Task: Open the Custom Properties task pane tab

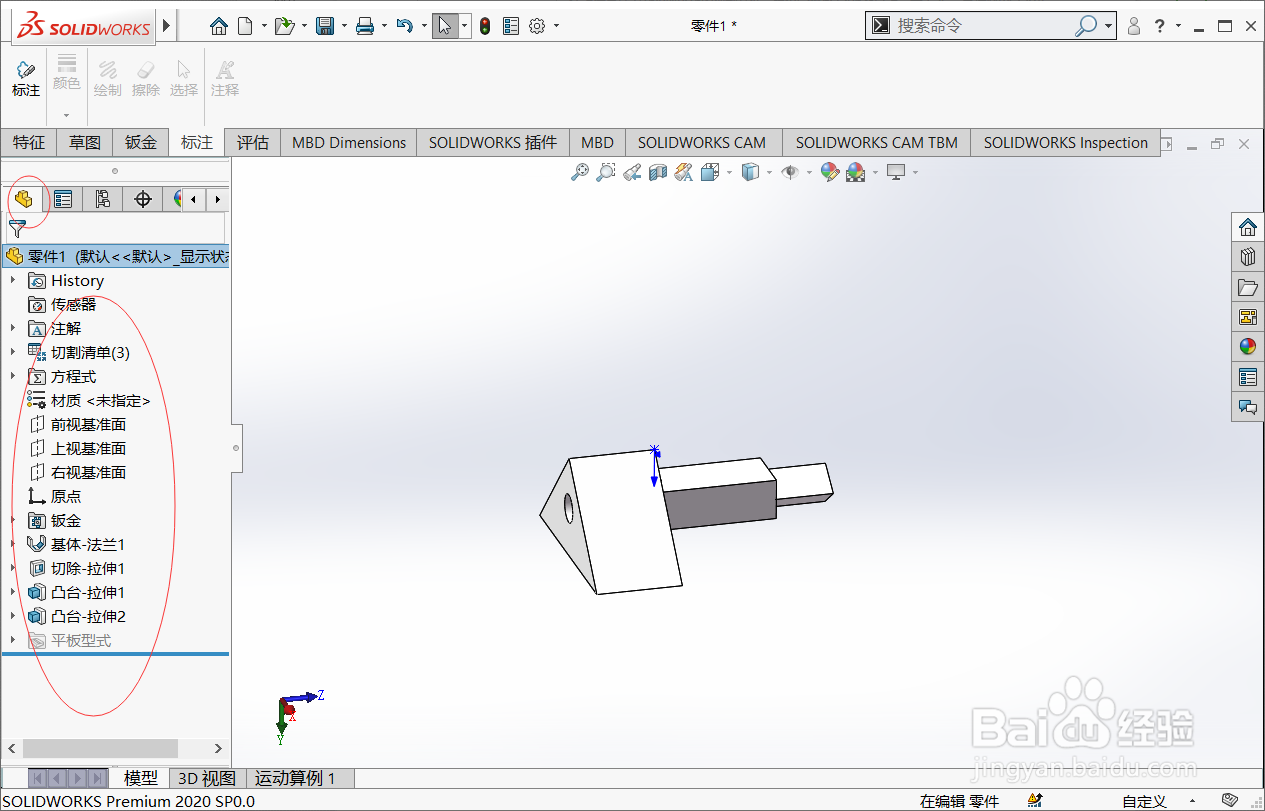Action: (1247, 377)
